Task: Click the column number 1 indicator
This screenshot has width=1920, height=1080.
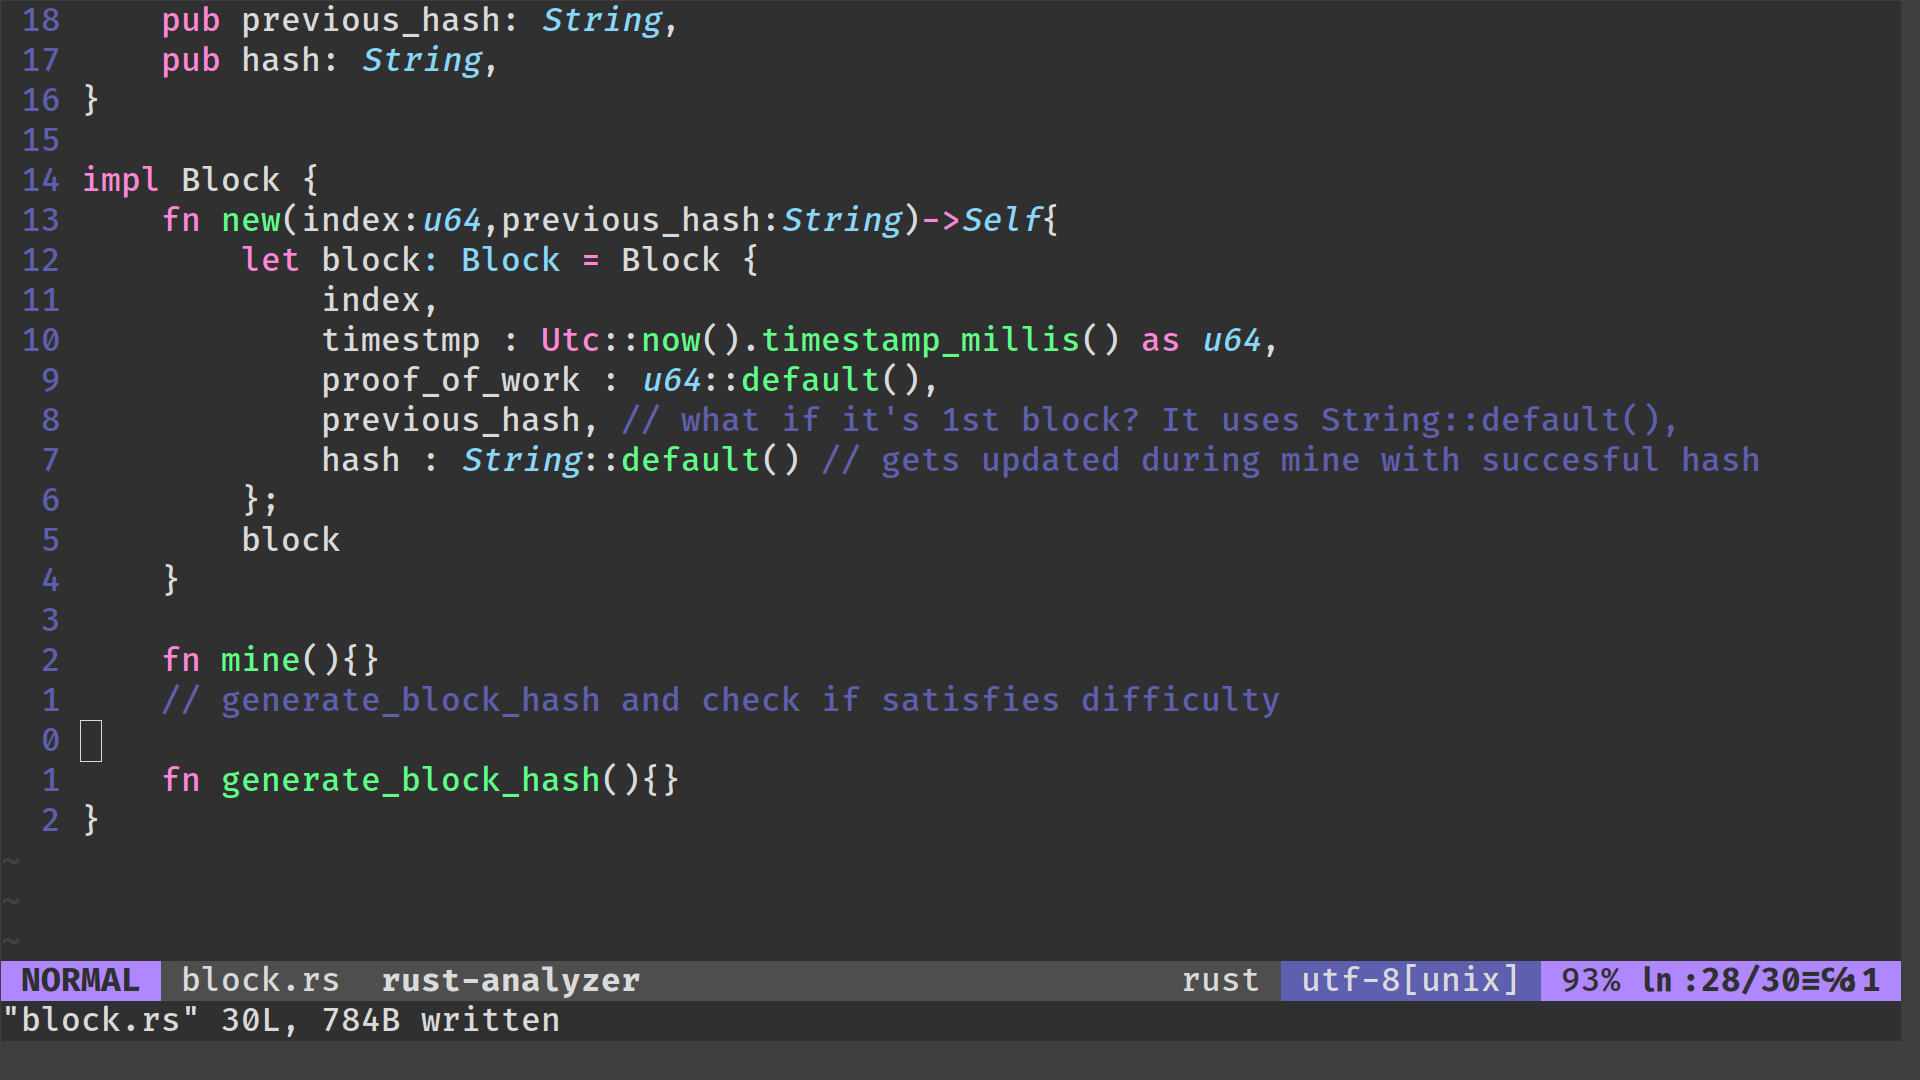Action: pos(1873,980)
